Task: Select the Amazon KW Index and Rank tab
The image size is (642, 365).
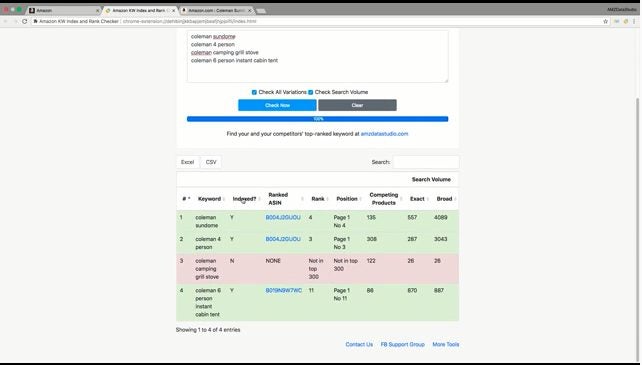Action: (139, 10)
